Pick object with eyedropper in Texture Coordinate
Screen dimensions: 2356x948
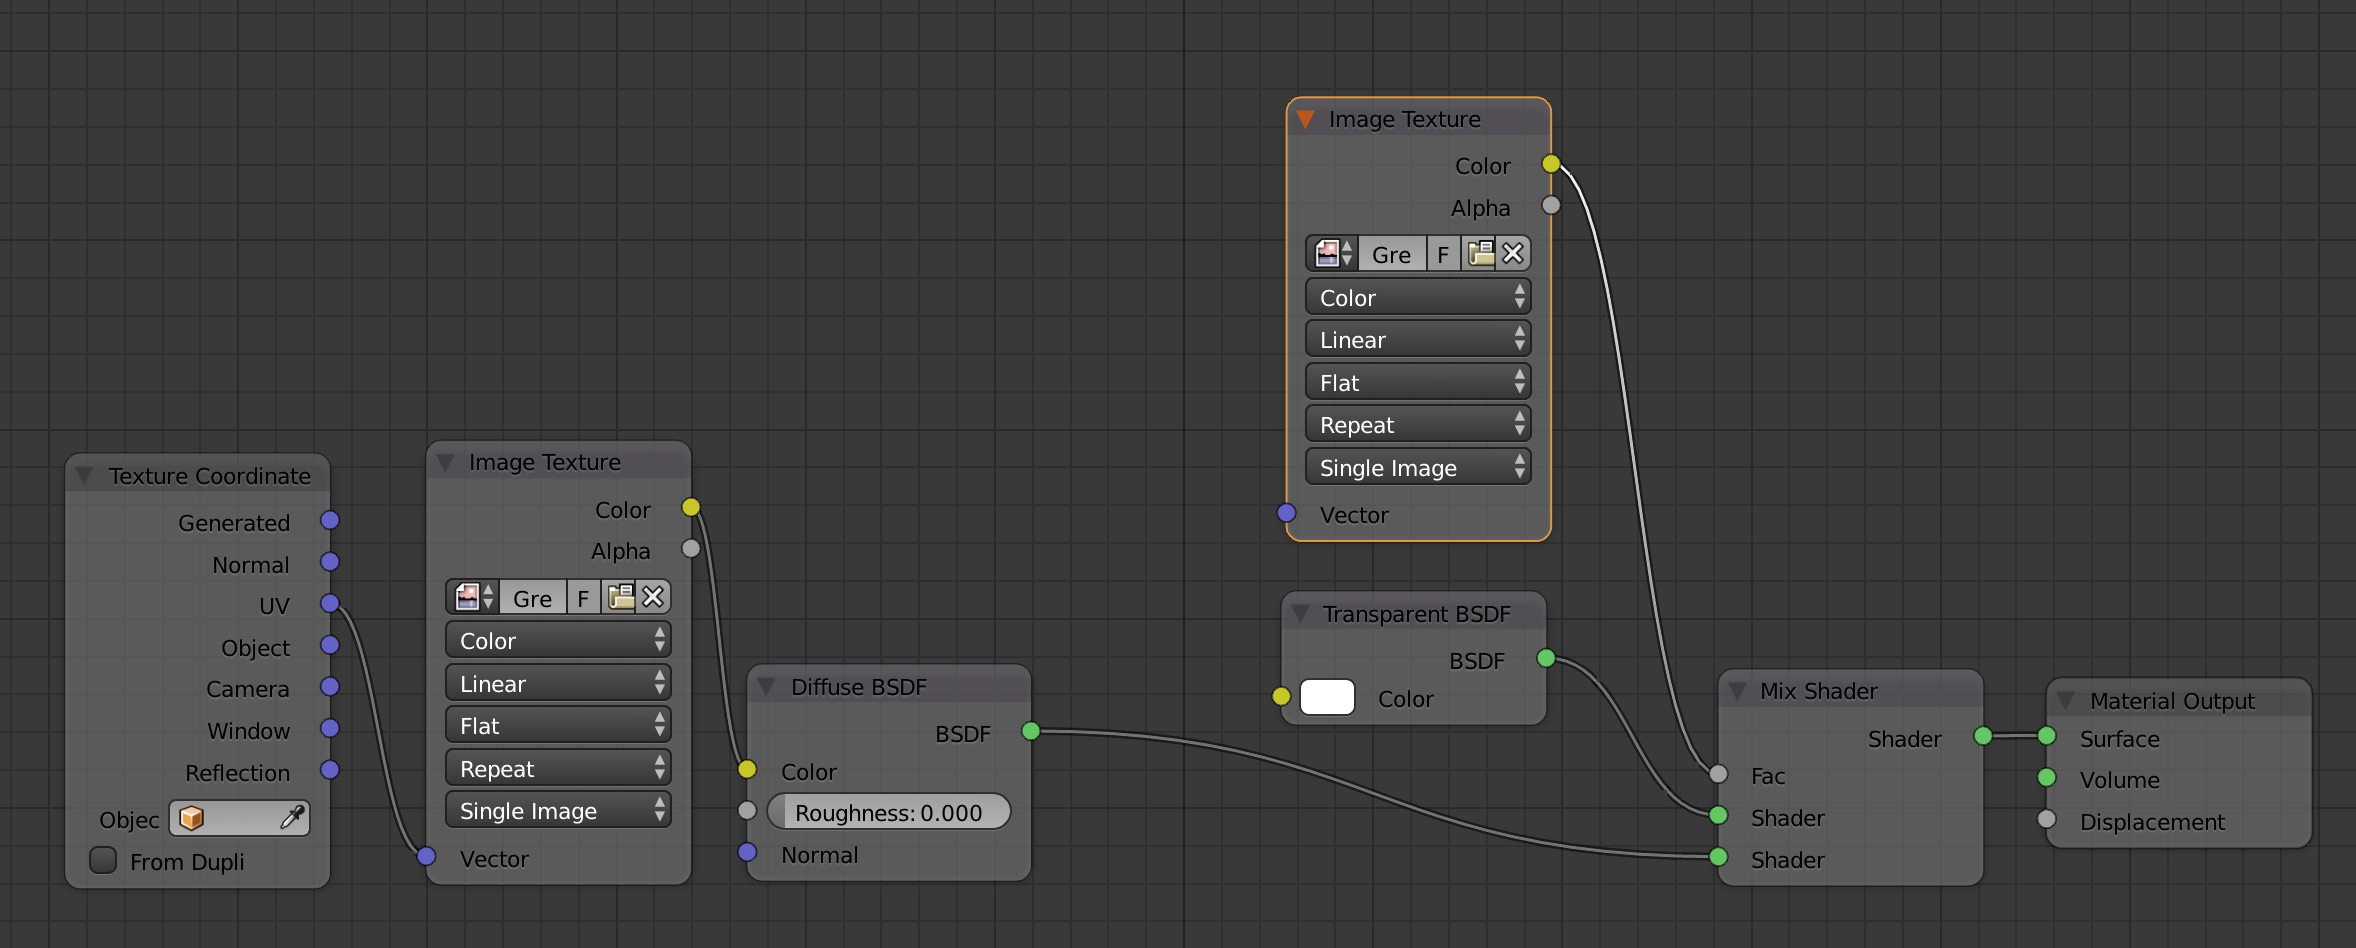[291, 818]
